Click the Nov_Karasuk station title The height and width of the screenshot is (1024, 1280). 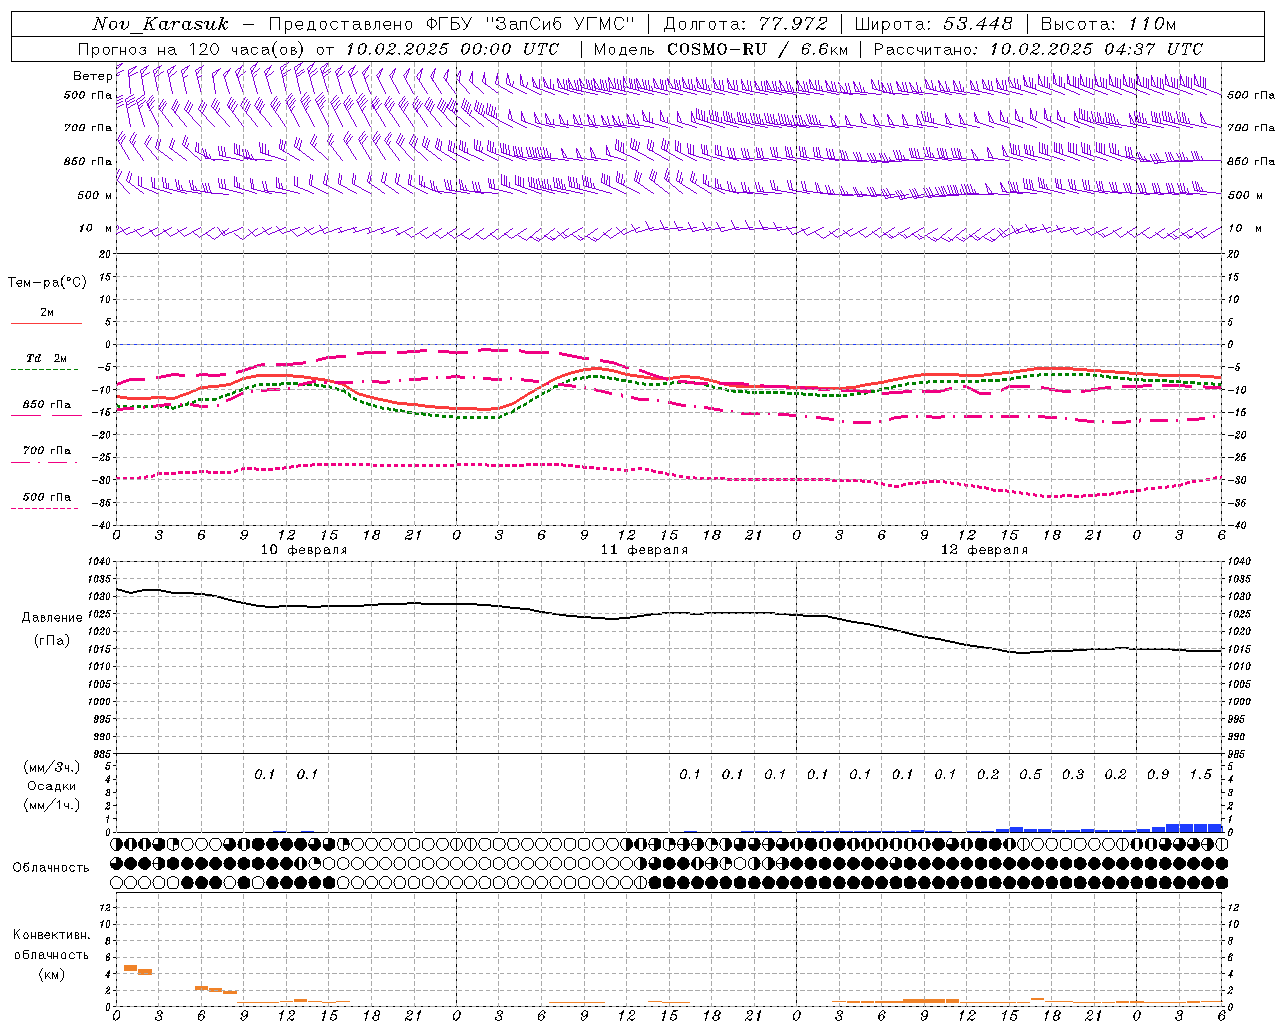[x=161, y=24]
